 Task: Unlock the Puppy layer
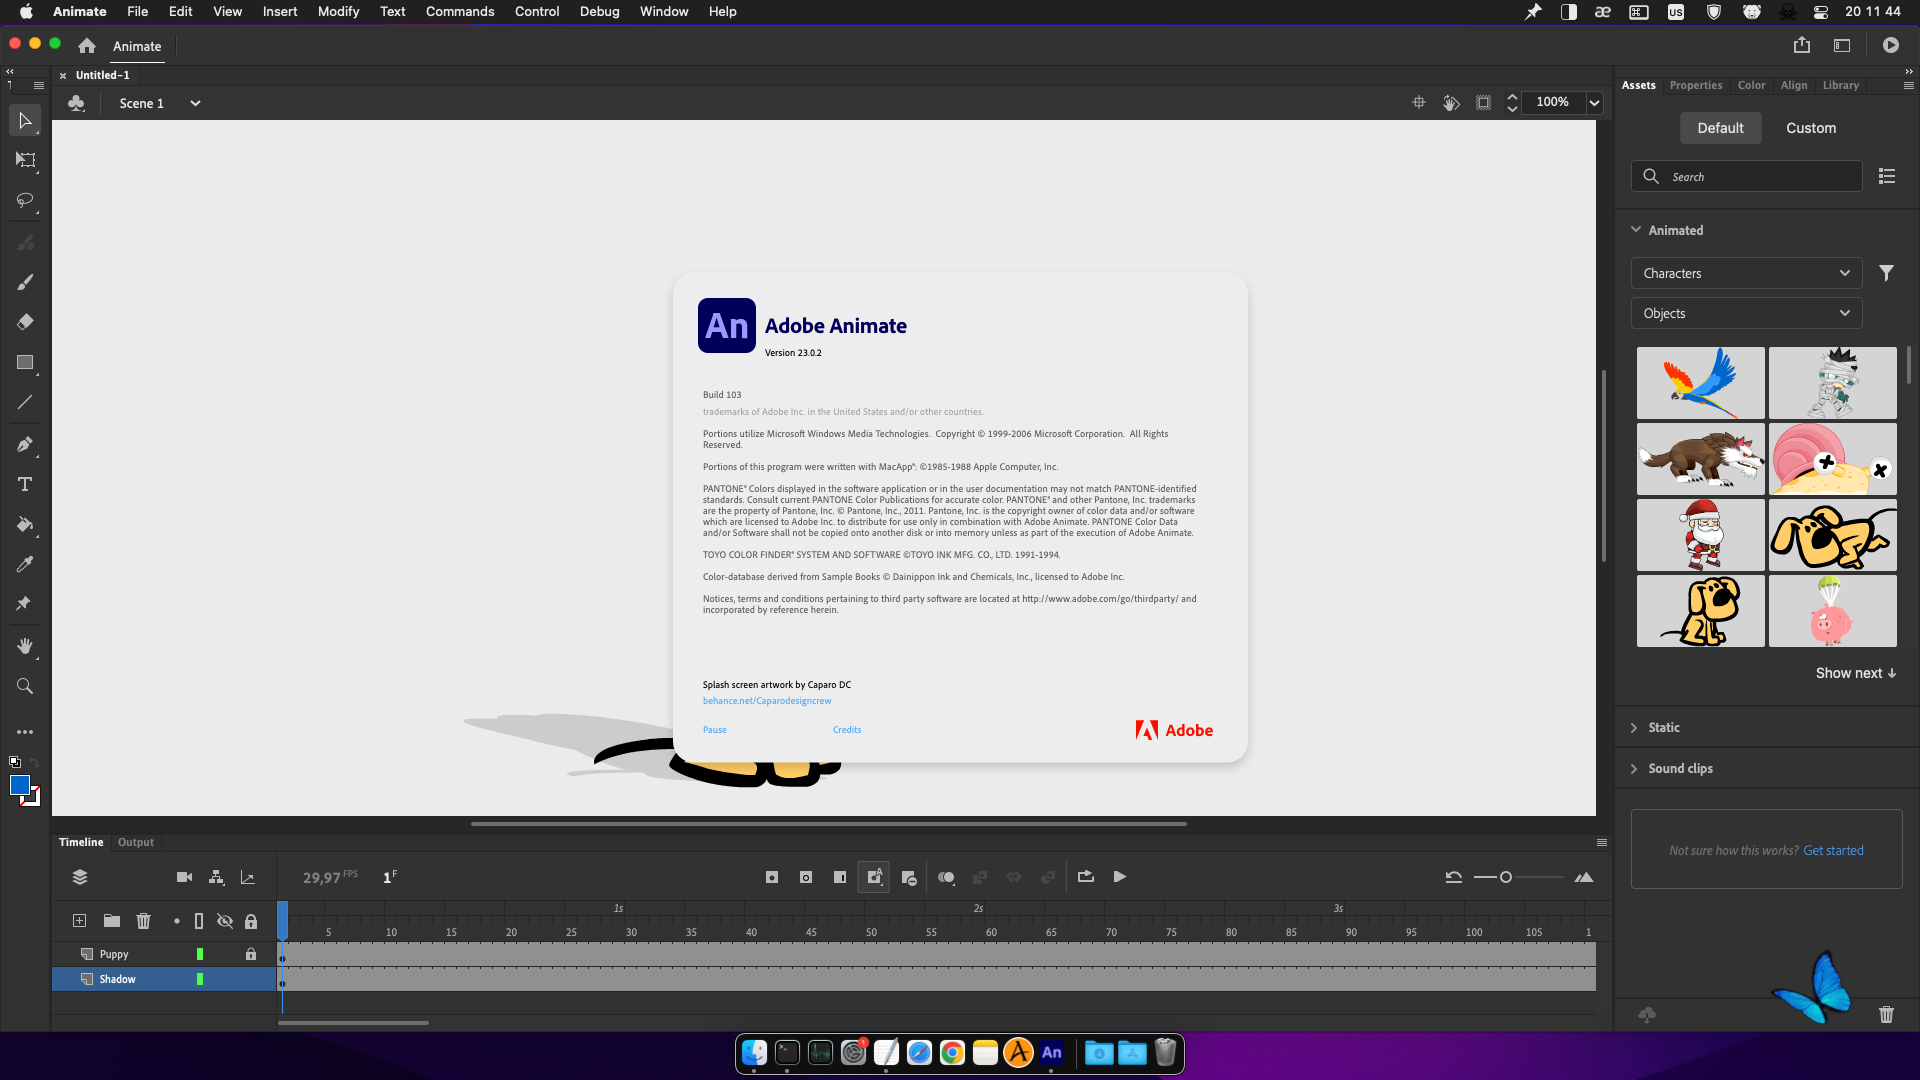click(251, 954)
